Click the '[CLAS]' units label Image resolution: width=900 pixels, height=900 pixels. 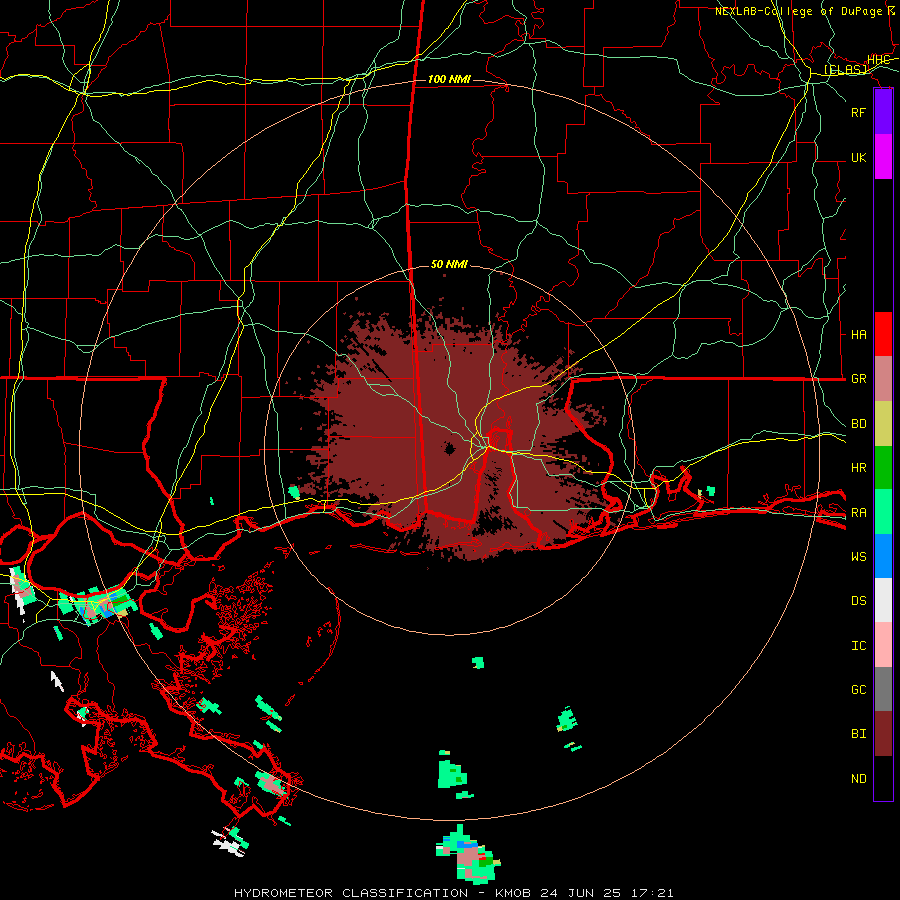coord(845,70)
